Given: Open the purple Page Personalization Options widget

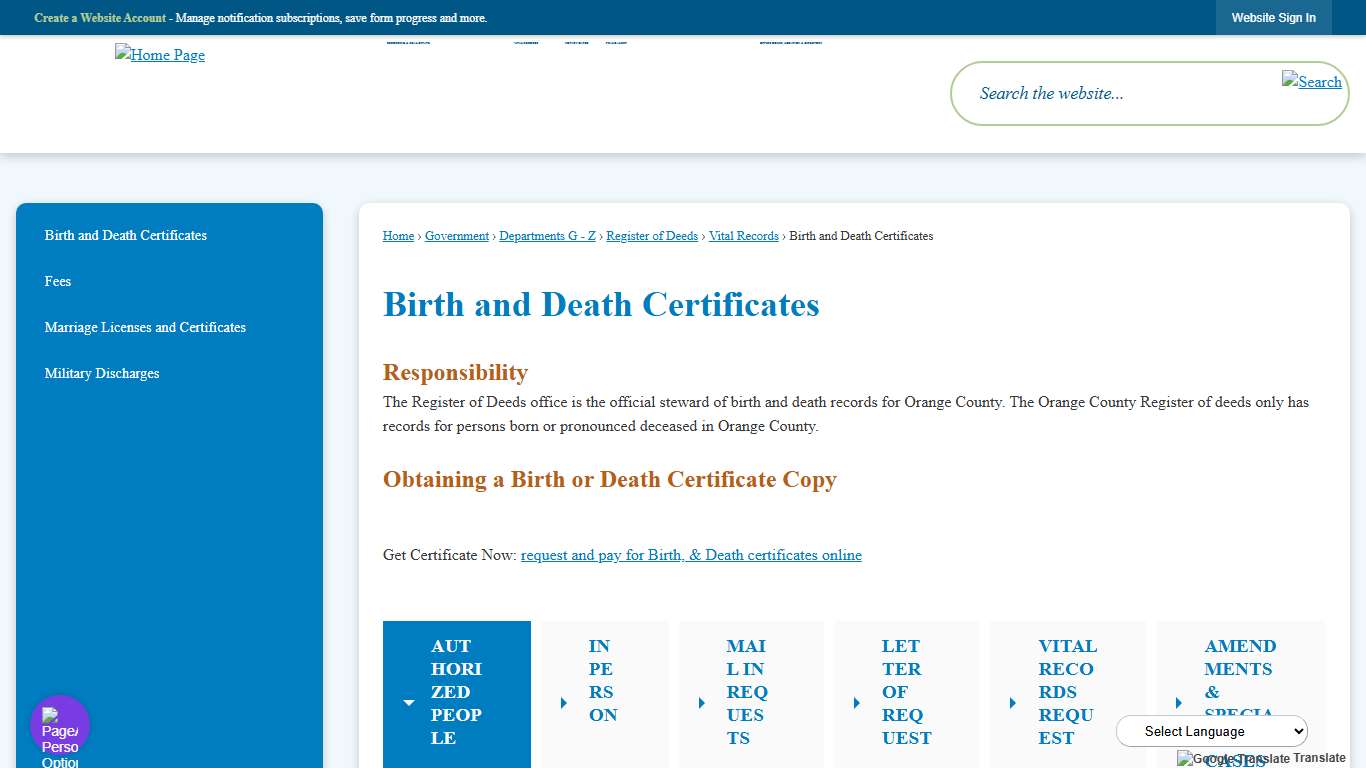Looking at the screenshot, I should point(59,723).
